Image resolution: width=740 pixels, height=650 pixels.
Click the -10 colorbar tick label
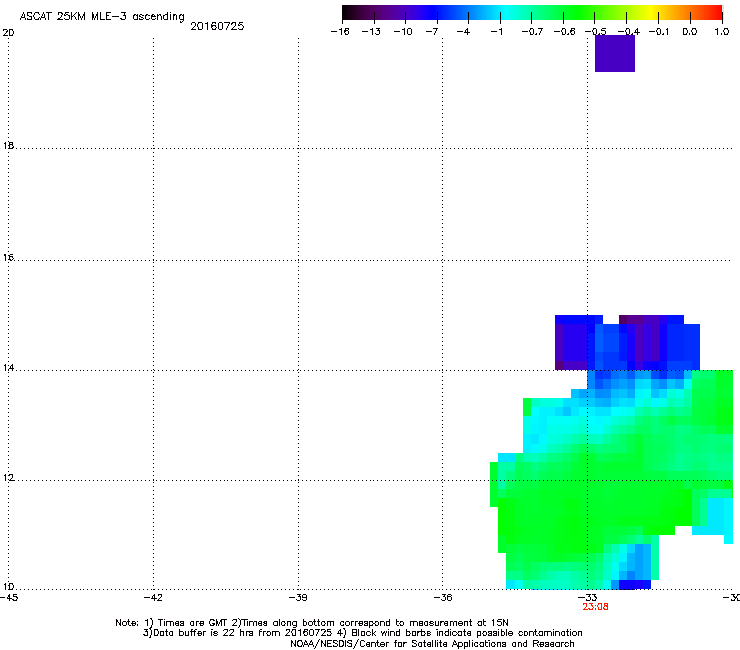[x=403, y=32]
